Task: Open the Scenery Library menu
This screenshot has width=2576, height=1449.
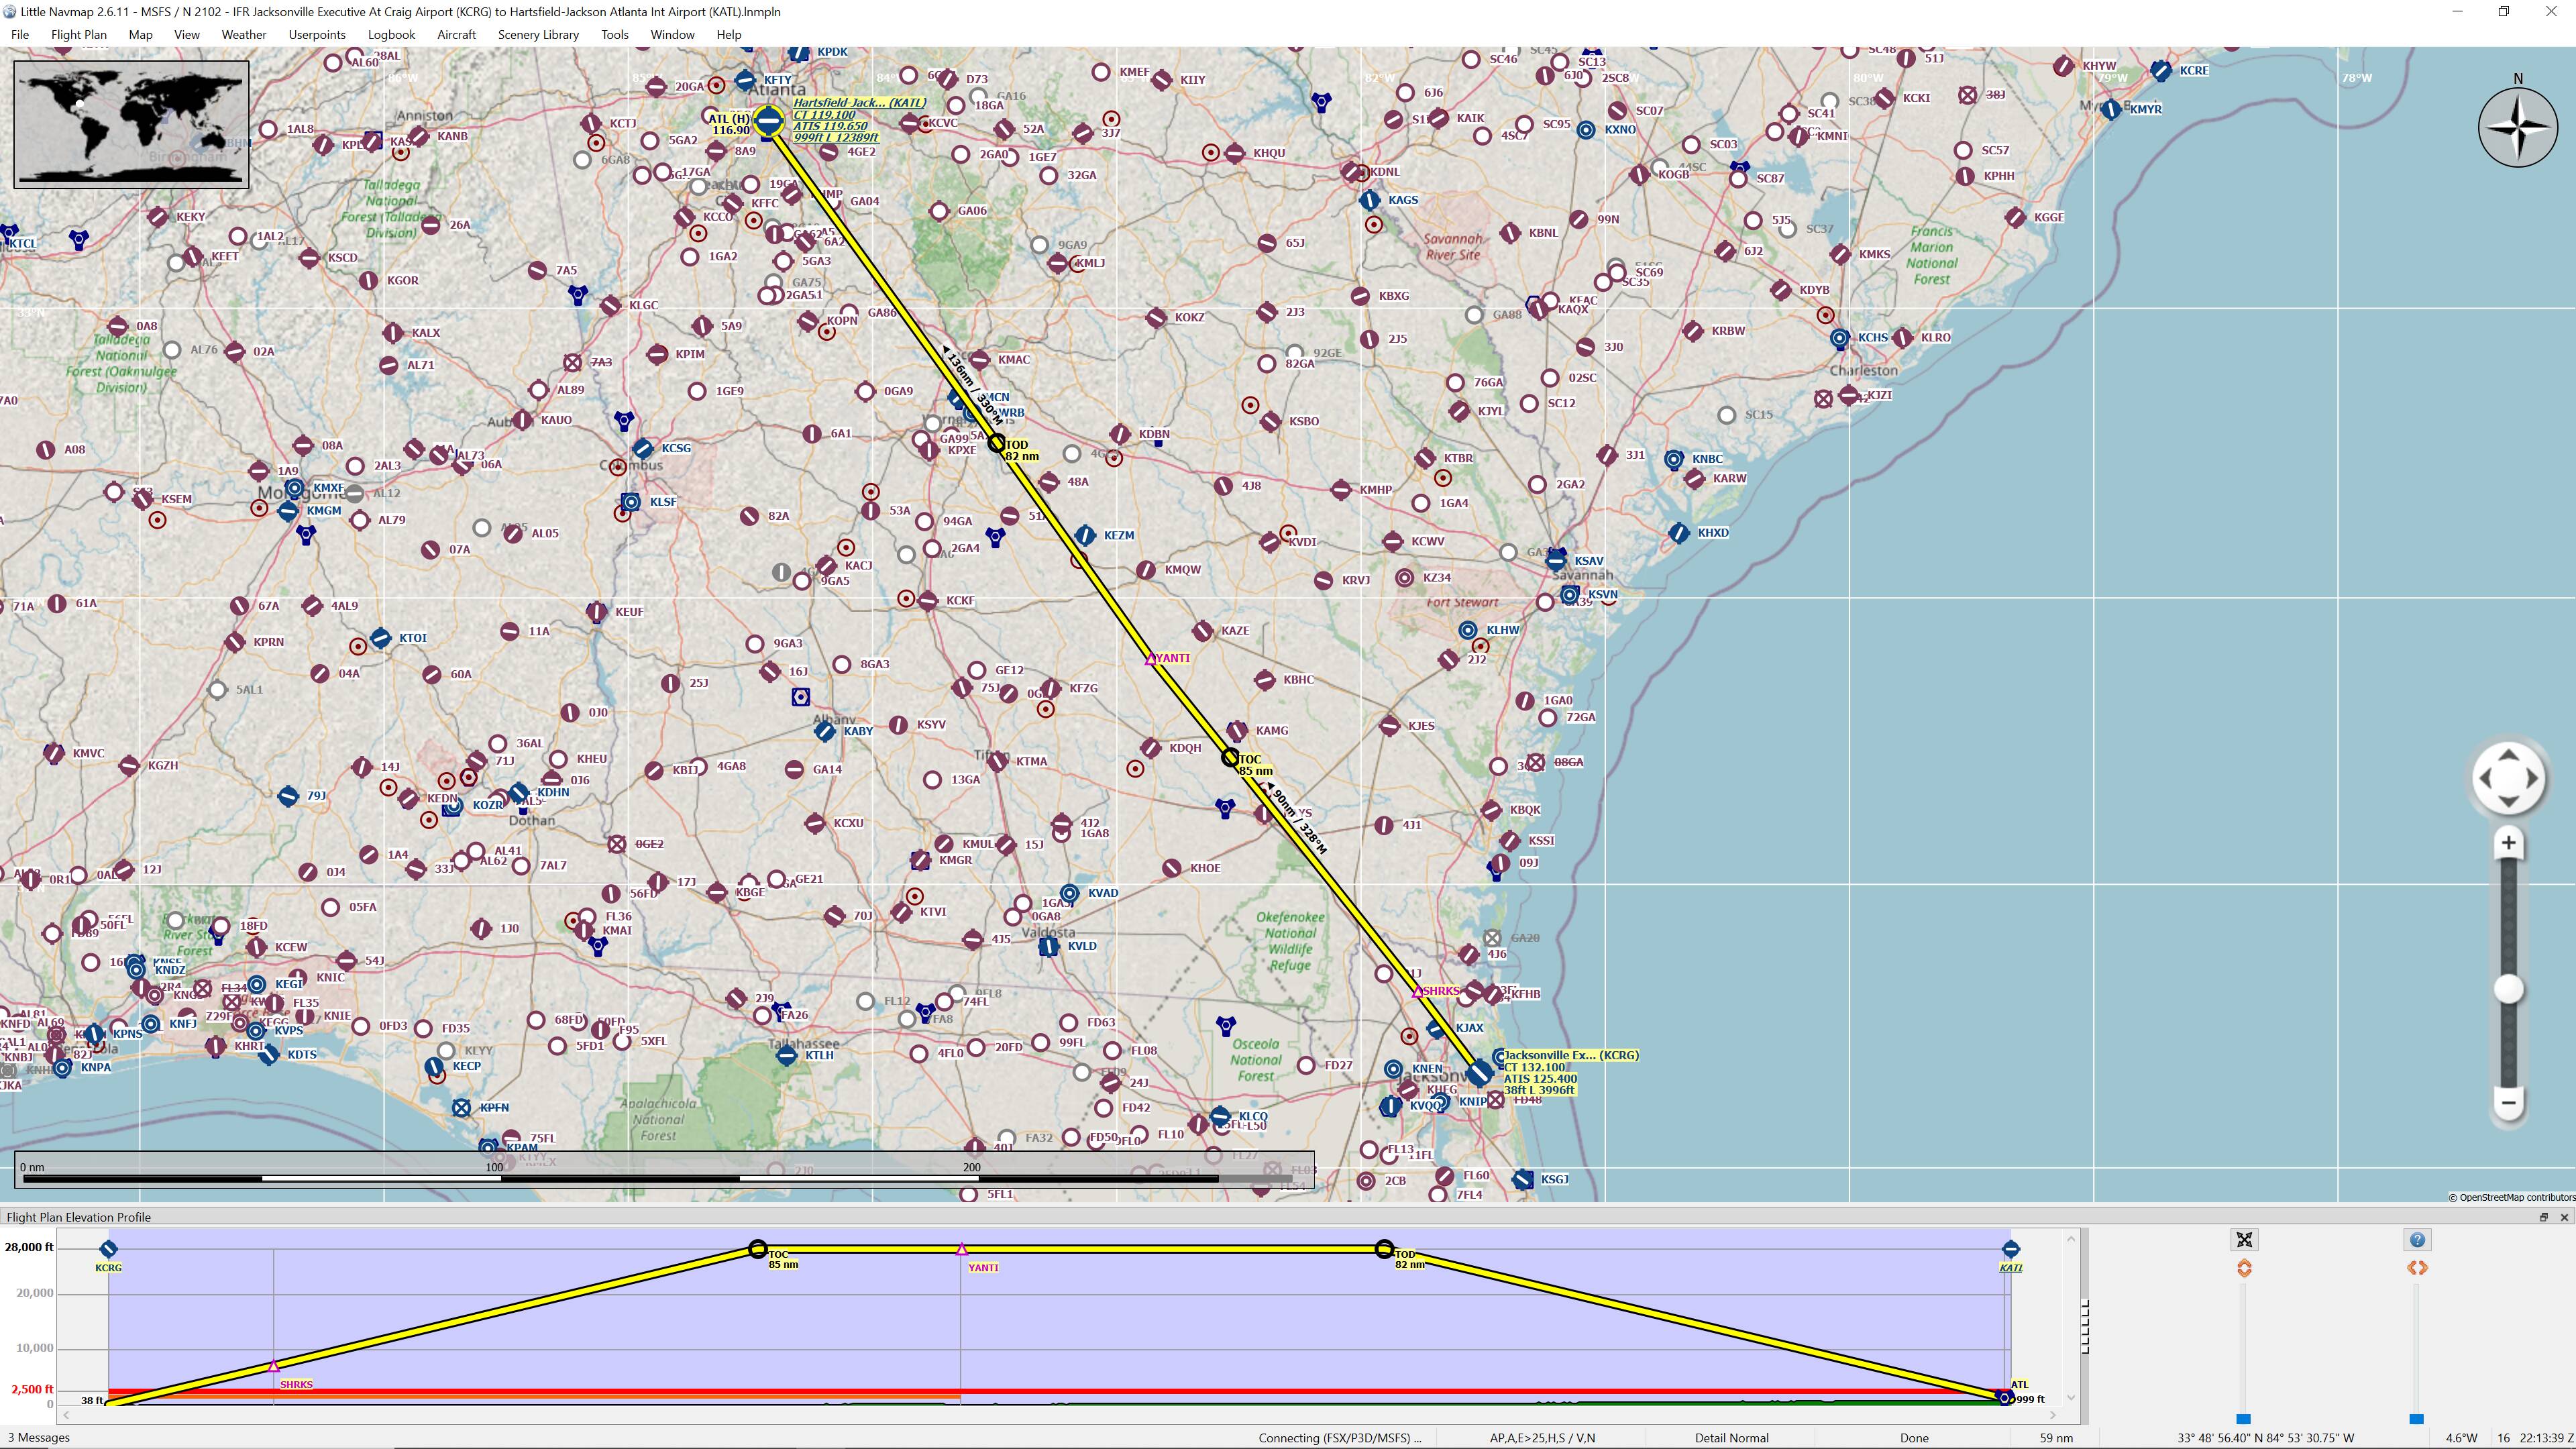Action: (x=538, y=34)
